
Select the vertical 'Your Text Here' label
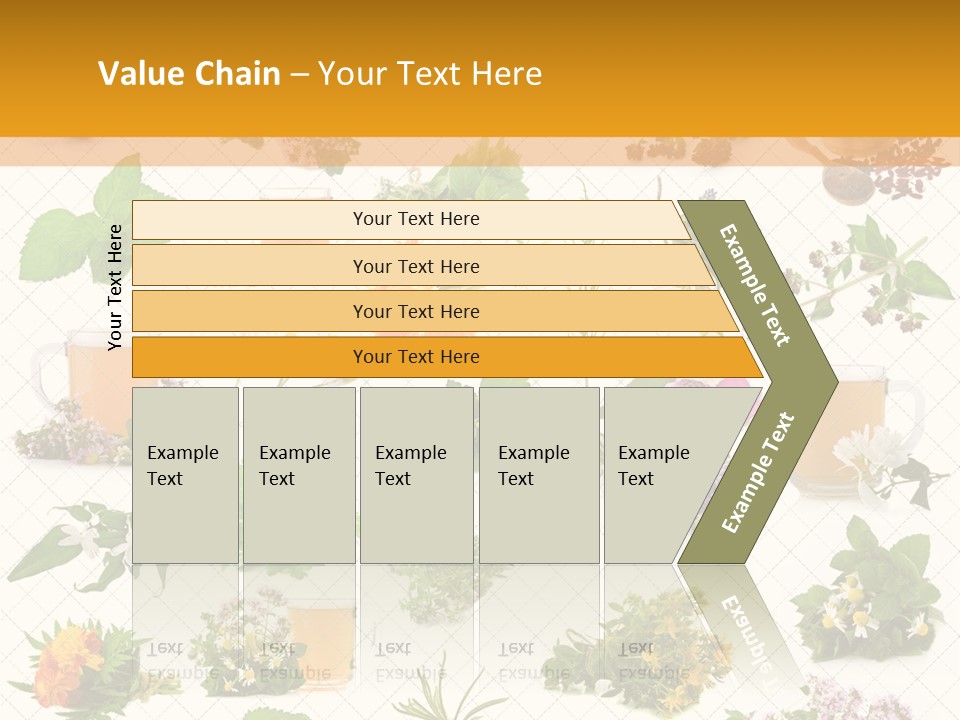point(114,287)
